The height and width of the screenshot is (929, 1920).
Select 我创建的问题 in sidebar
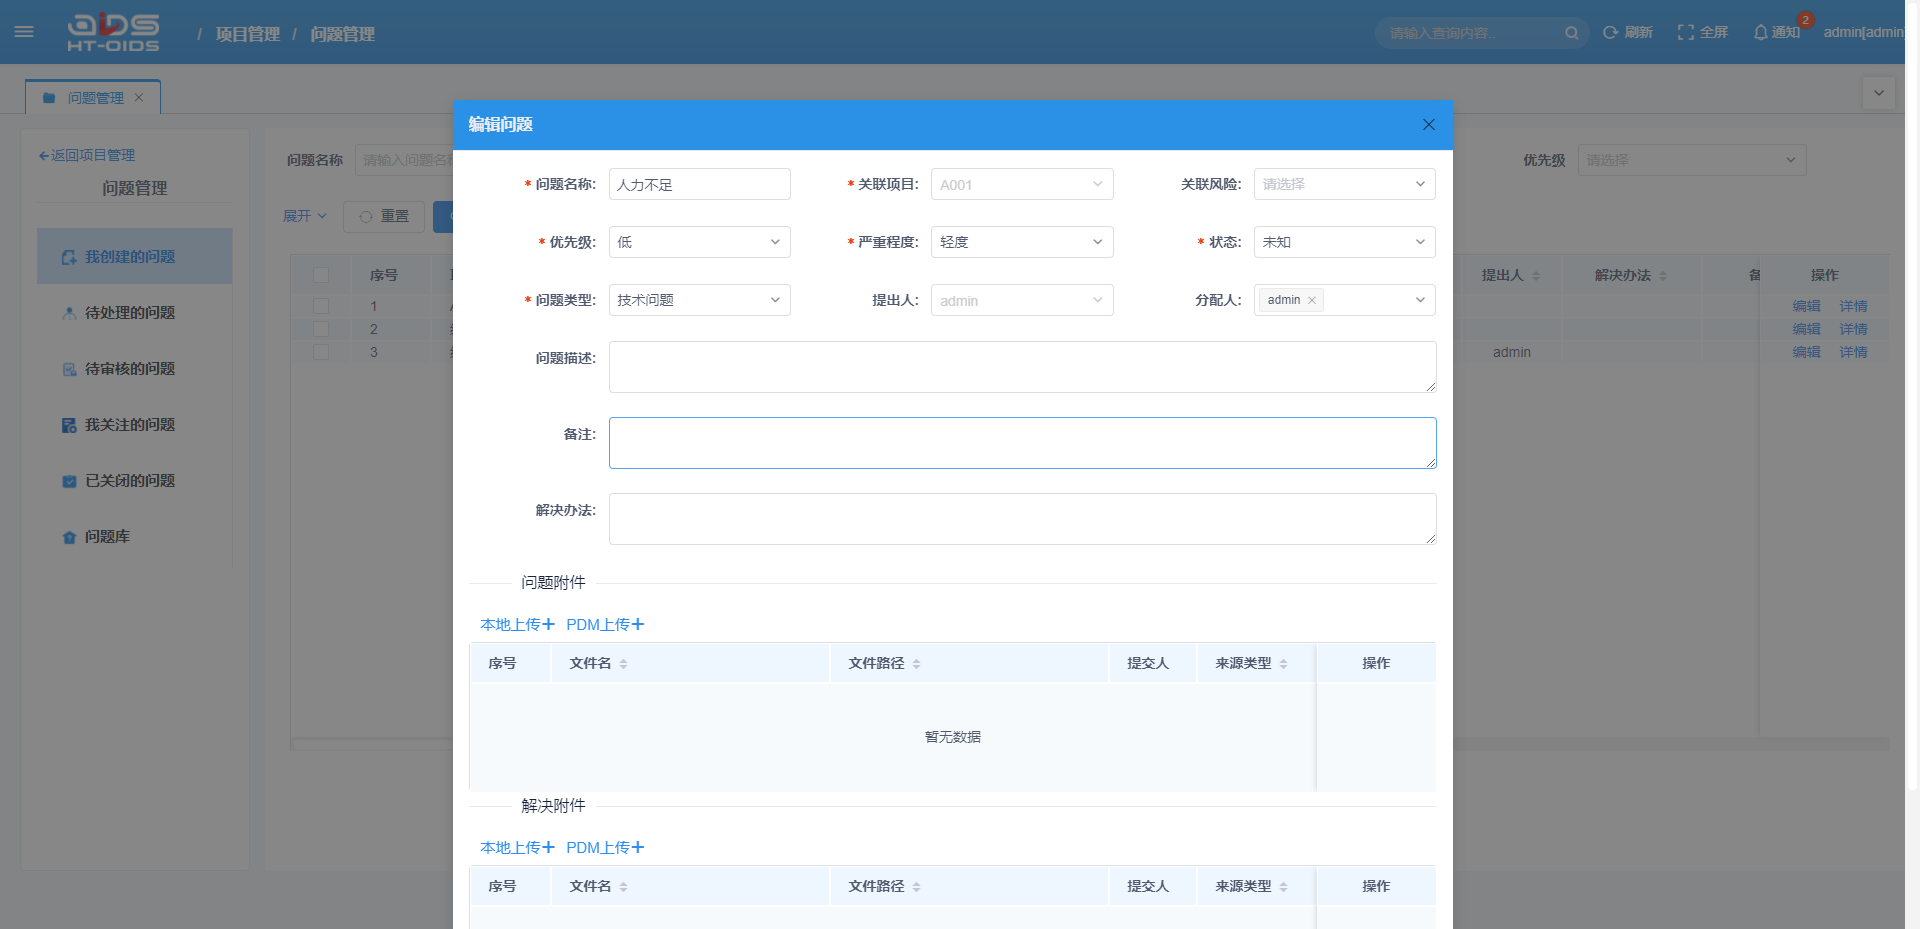[135, 256]
